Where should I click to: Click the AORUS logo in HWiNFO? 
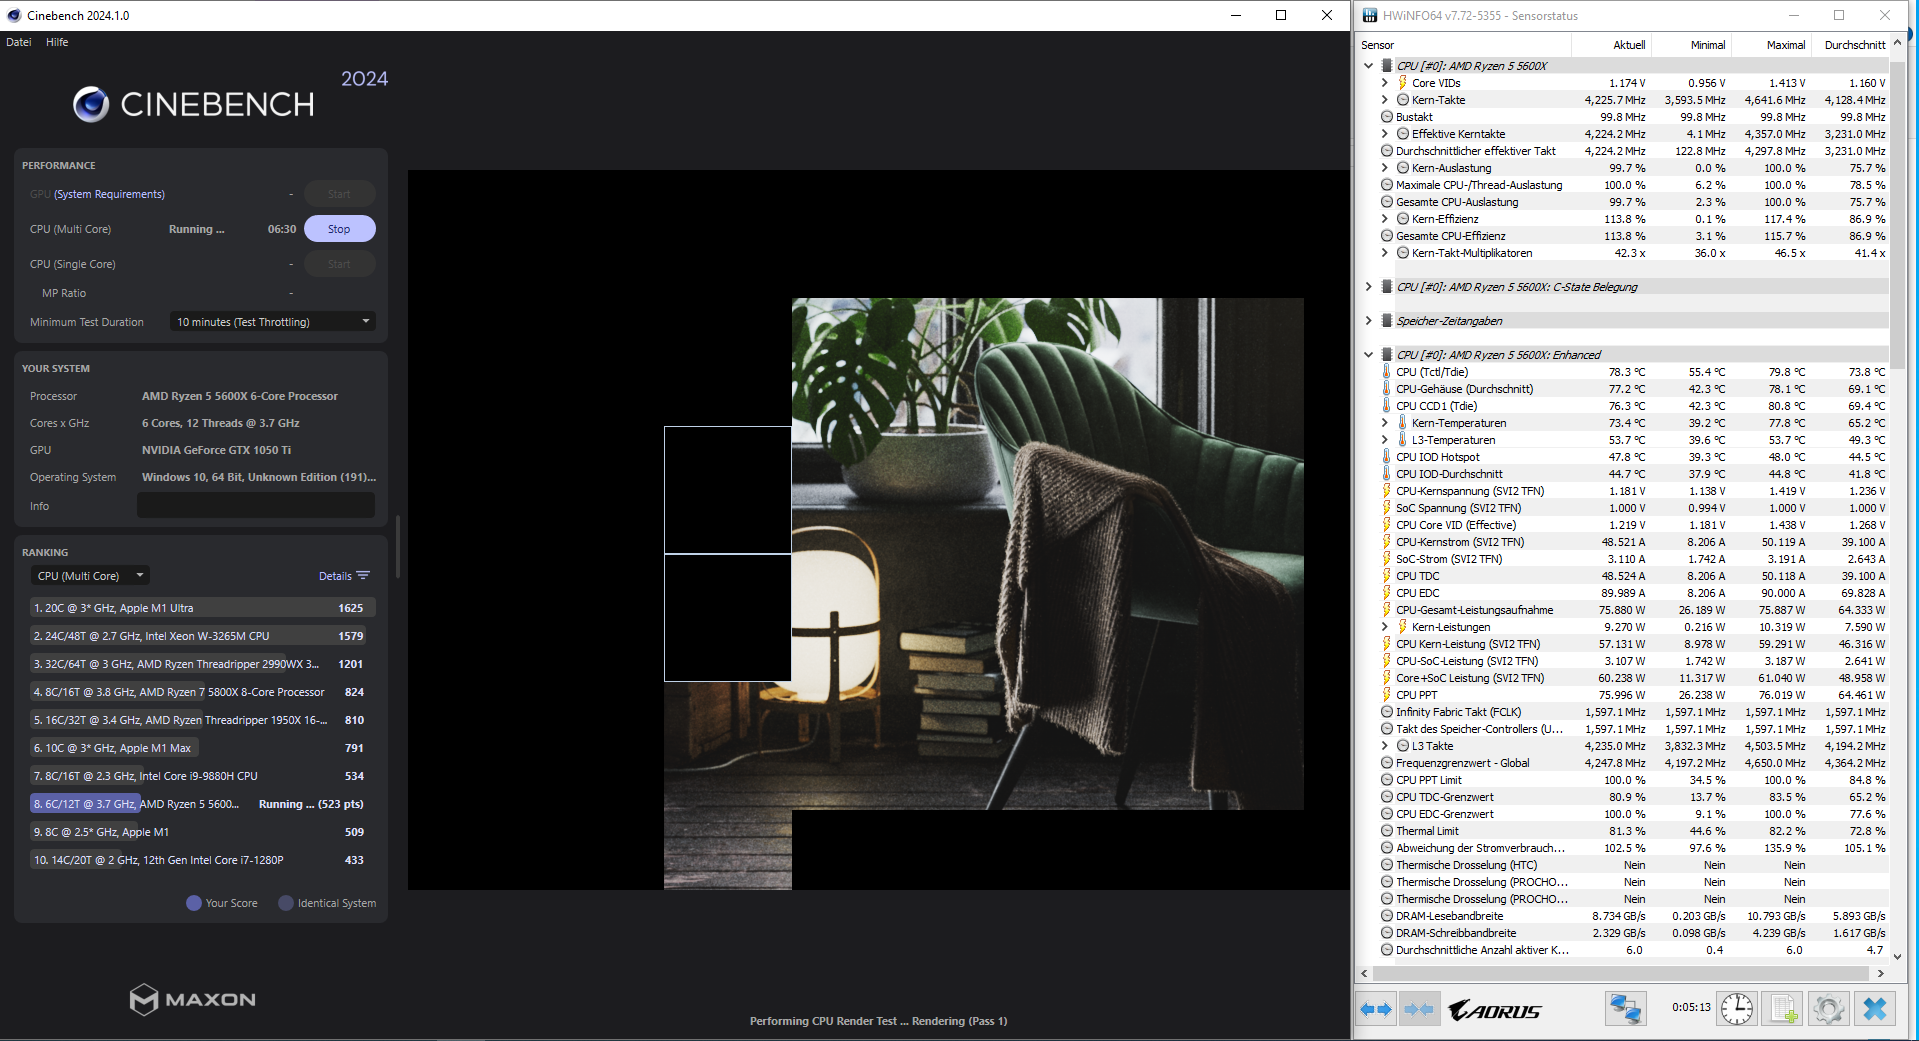1495,1010
